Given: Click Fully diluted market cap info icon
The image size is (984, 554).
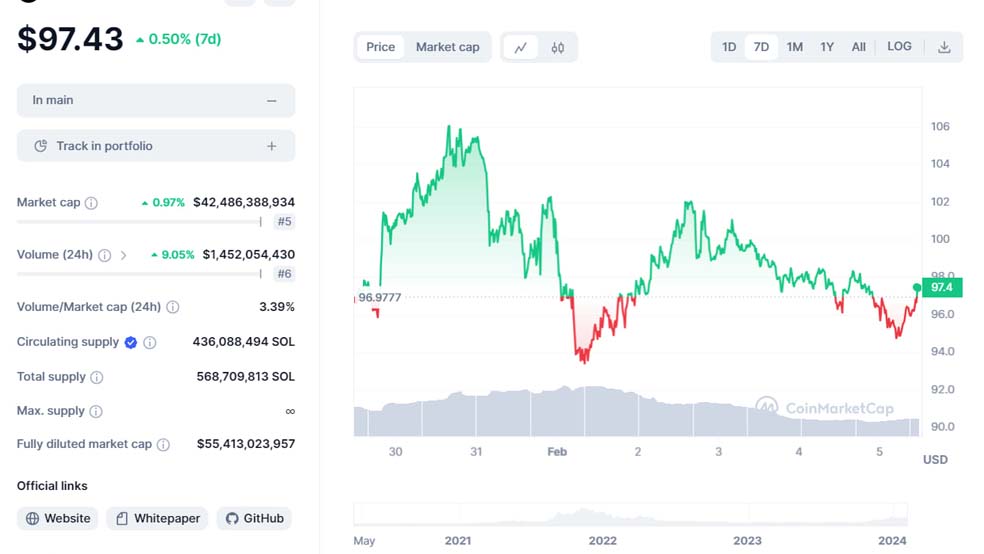Looking at the screenshot, I should pyautogui.click(x=163, y=444).
